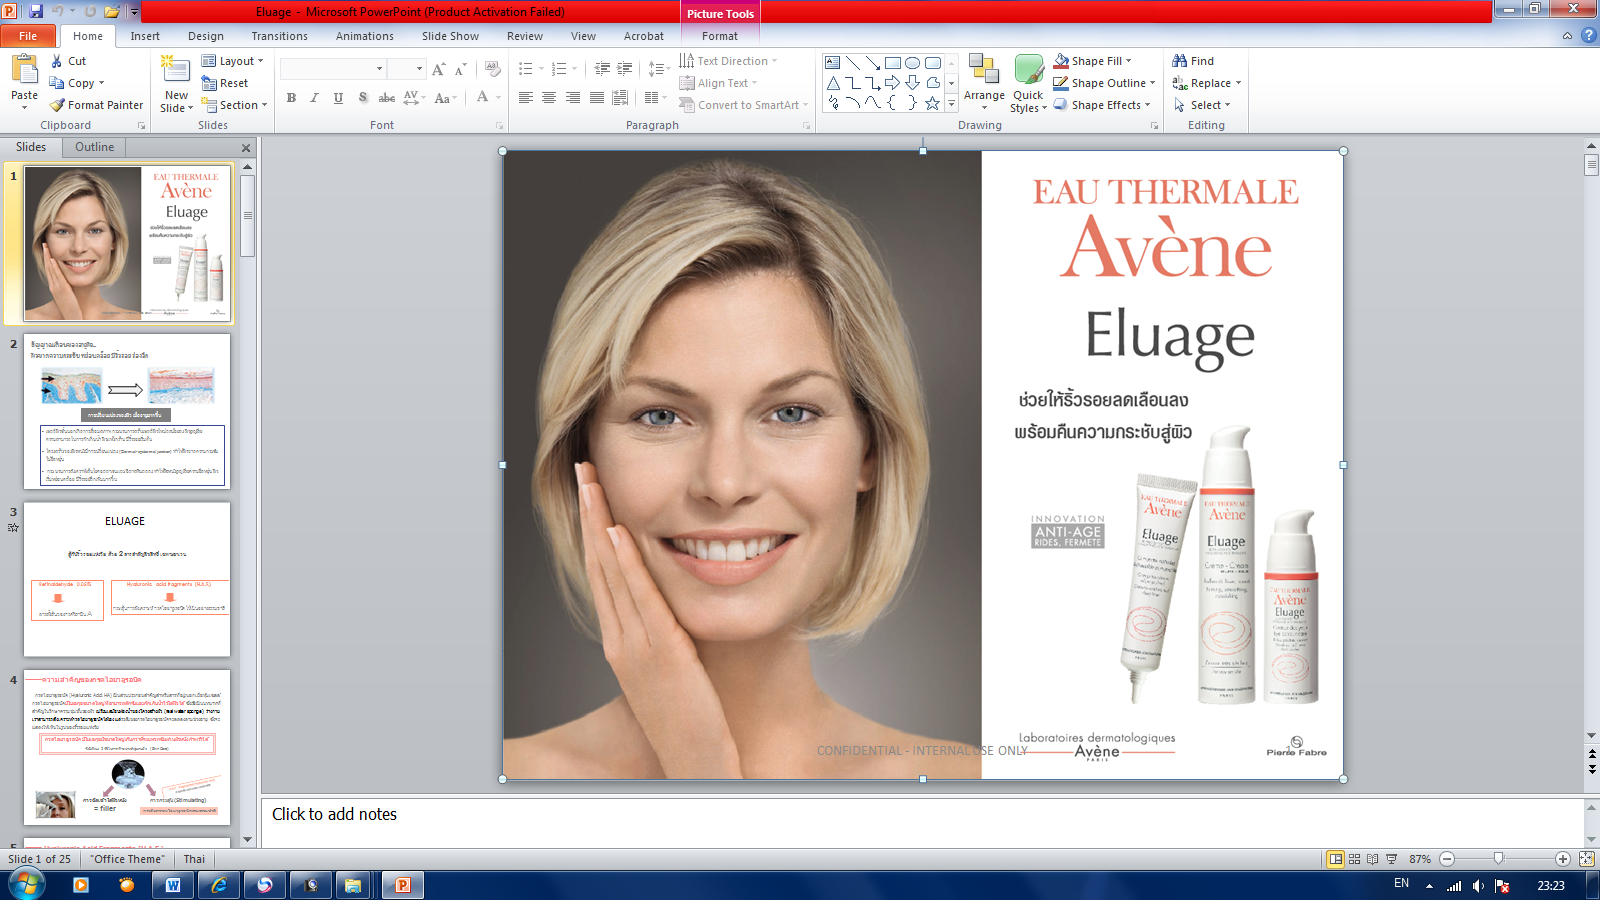1600x900 pixels.
Task: Click the Align Text button
Action: [718, 83]
